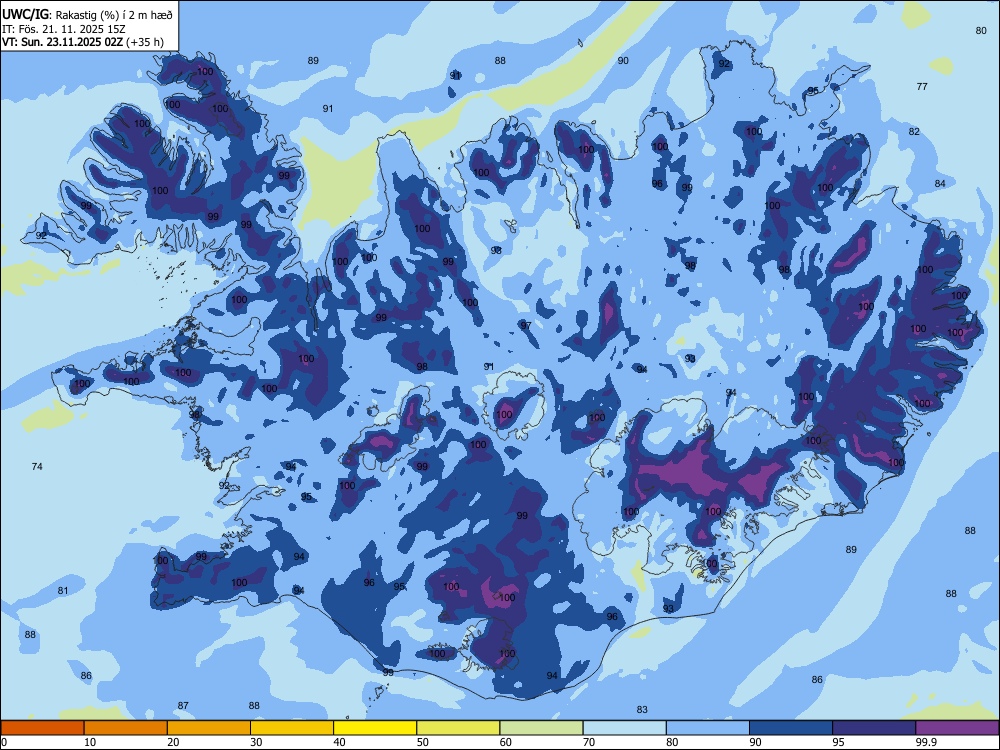Click the map value '90' north of Iceland
This screenshot has height=750, width=1000.
click(623, 61)
